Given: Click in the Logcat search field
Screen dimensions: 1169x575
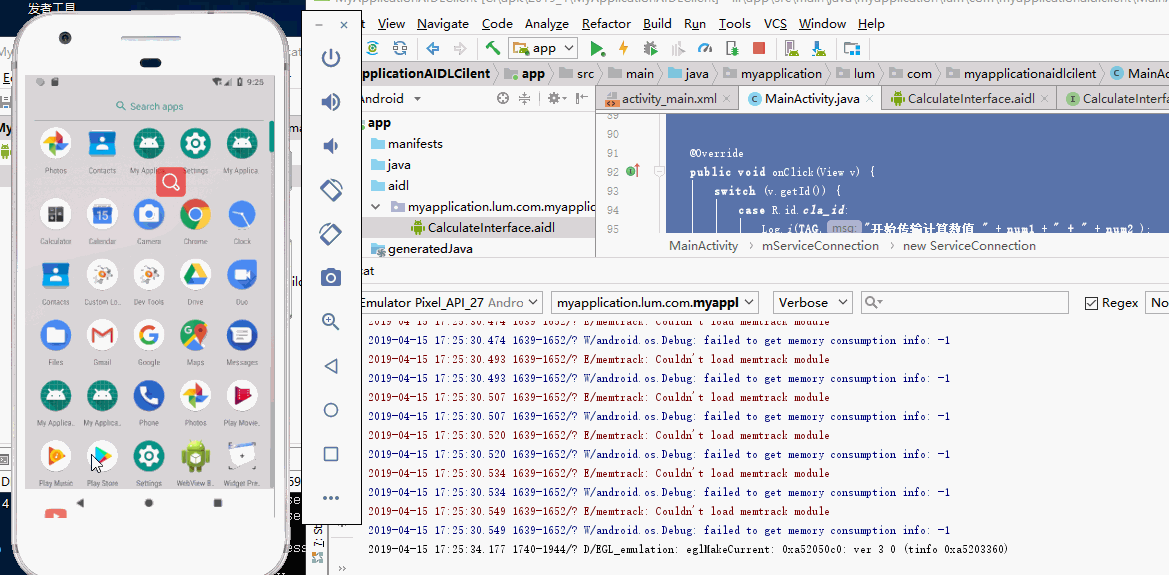Looking at the screenshot, I should [965, 303].
